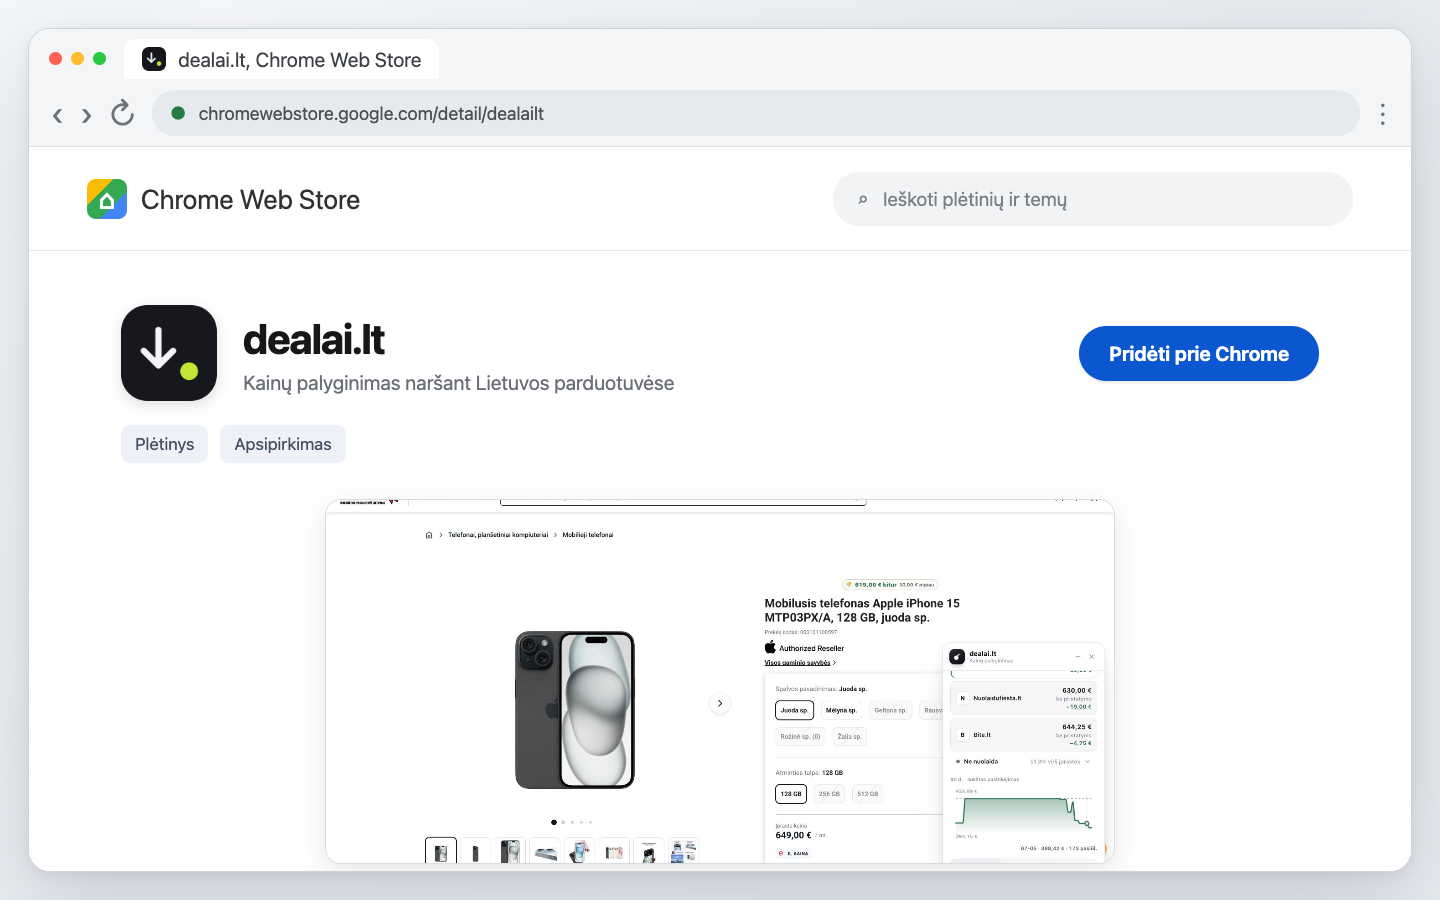Click the Kainų palyginimas naršant Lietuvos parduotuvėse description
The image size is (1440, 900).
click(x=459, y=383)
